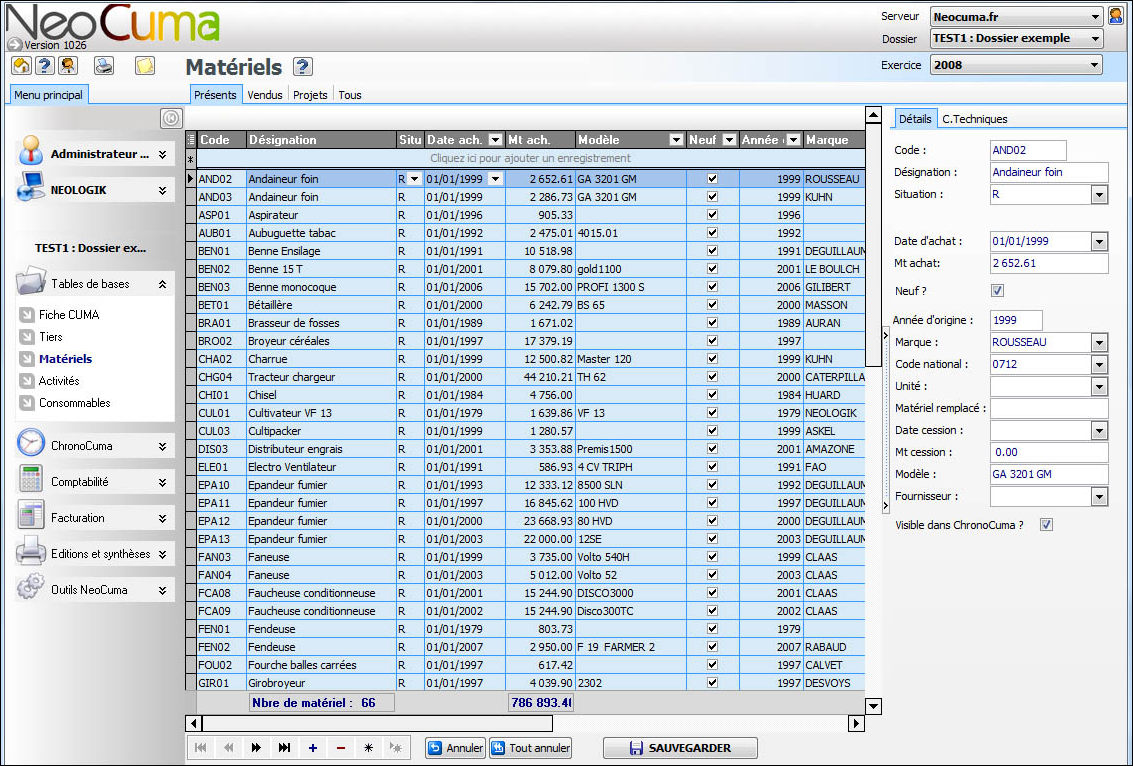This screenshot has height=766, width=1133.
Task: Open the Dossier dropdown
Action: (1095, 38)
